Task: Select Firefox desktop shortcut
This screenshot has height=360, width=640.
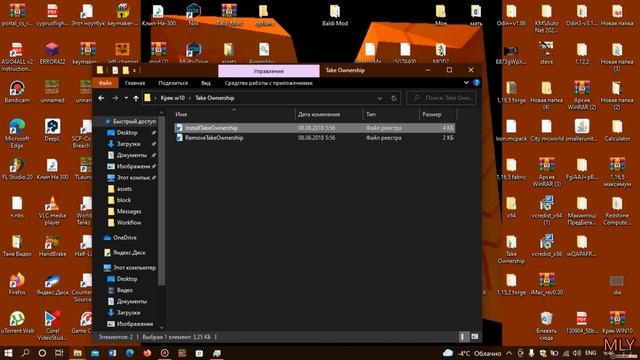Action: (17, 284)
